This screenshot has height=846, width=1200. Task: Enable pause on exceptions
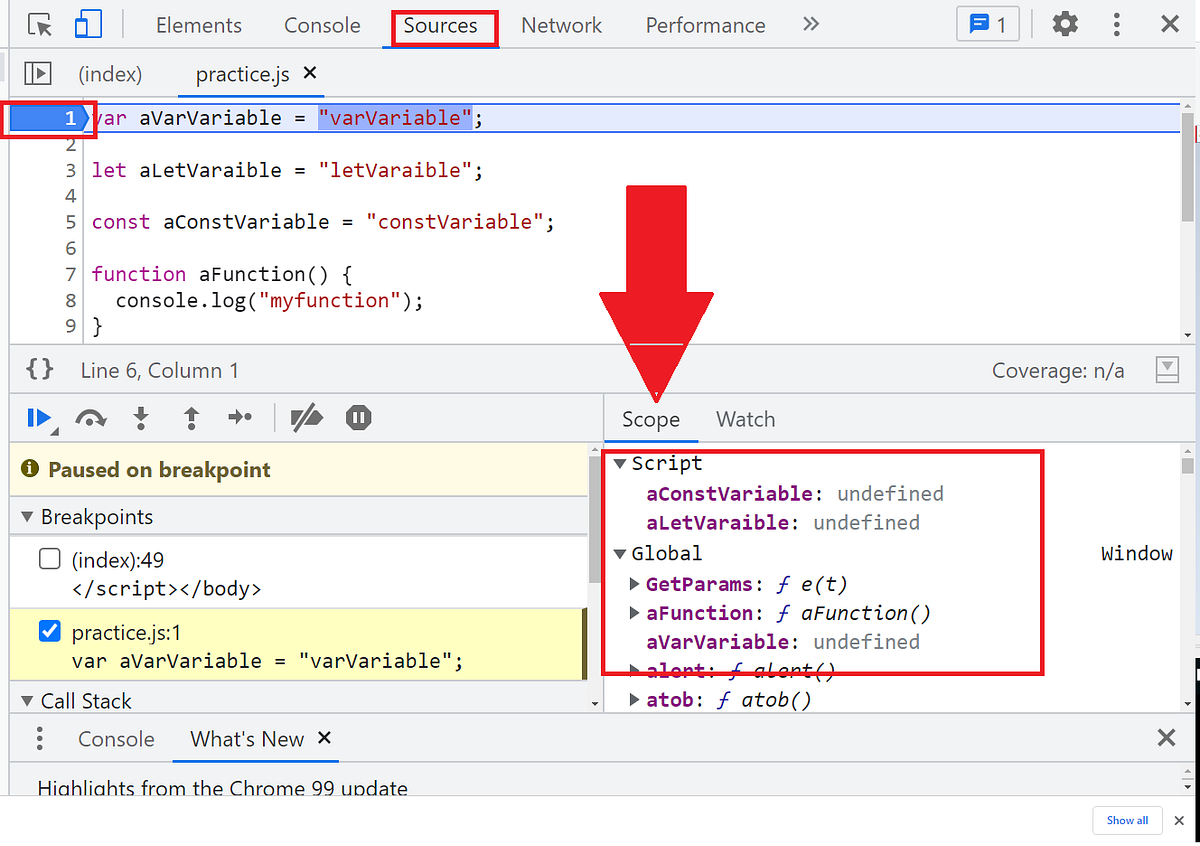point(358,418)
